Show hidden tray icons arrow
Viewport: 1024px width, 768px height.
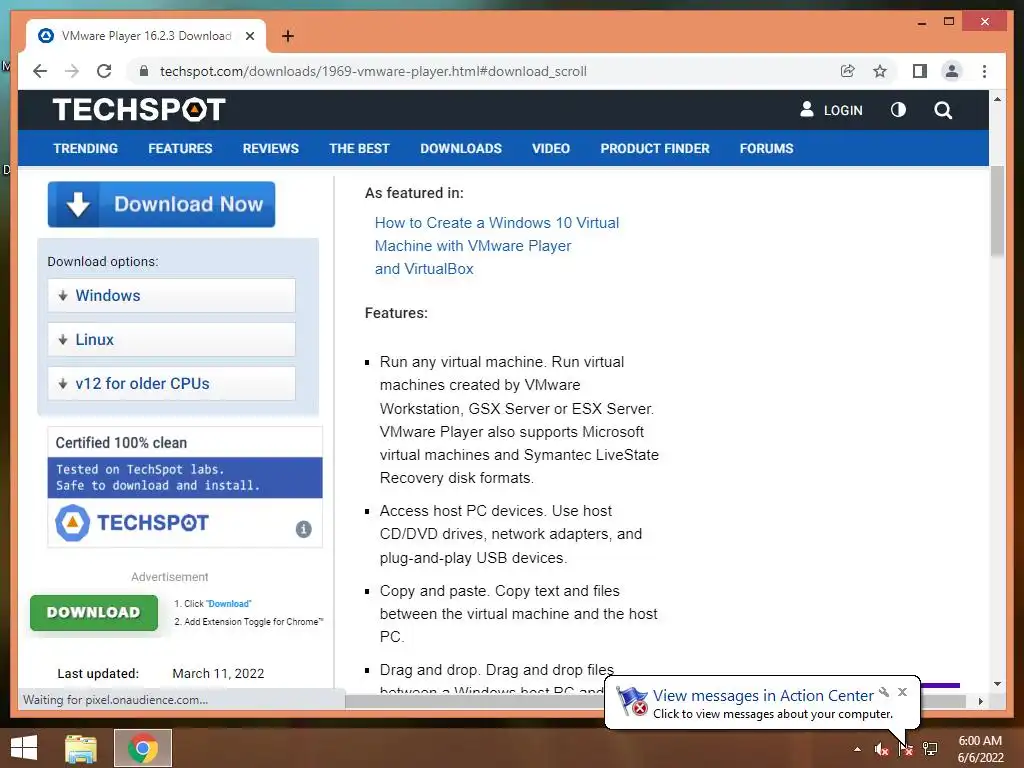coord(857,749)
